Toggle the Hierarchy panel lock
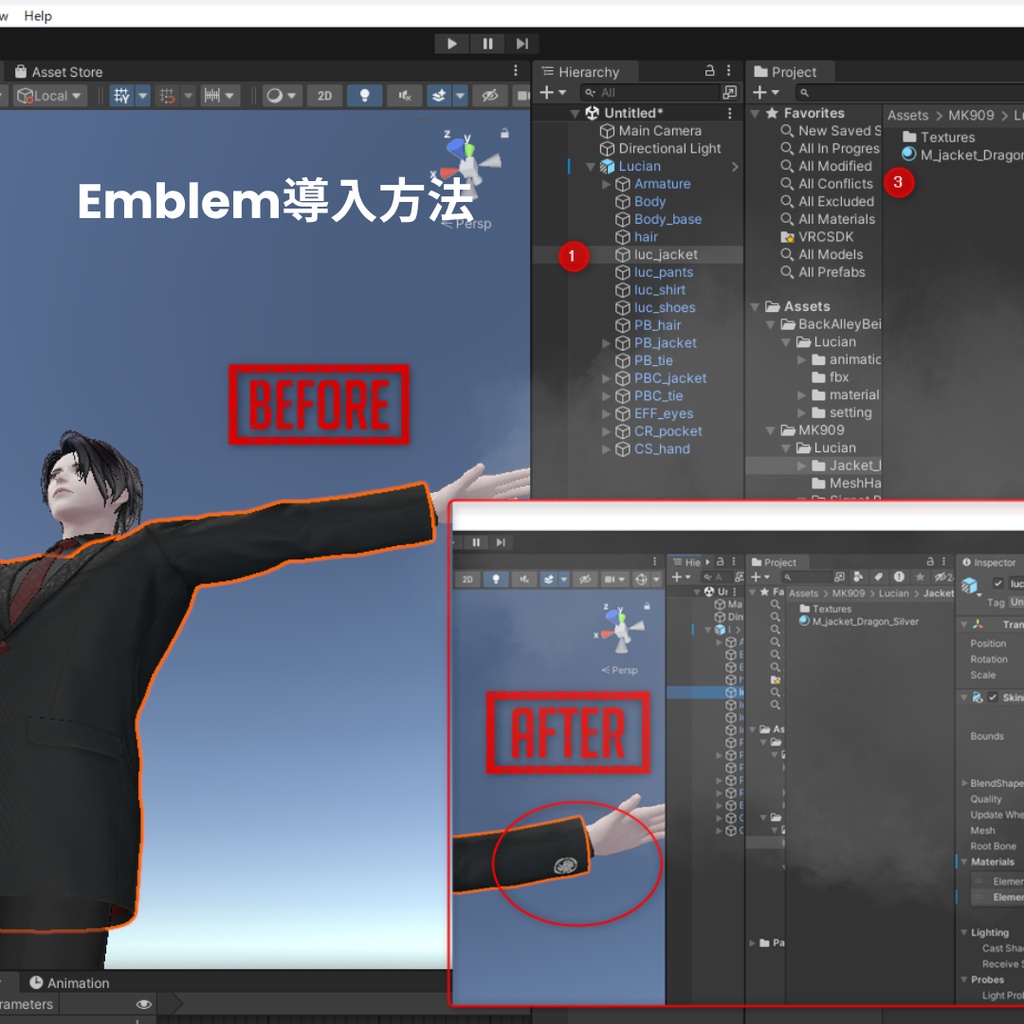This screenshot has width=1024, height=1024. (x=709, y=71)
